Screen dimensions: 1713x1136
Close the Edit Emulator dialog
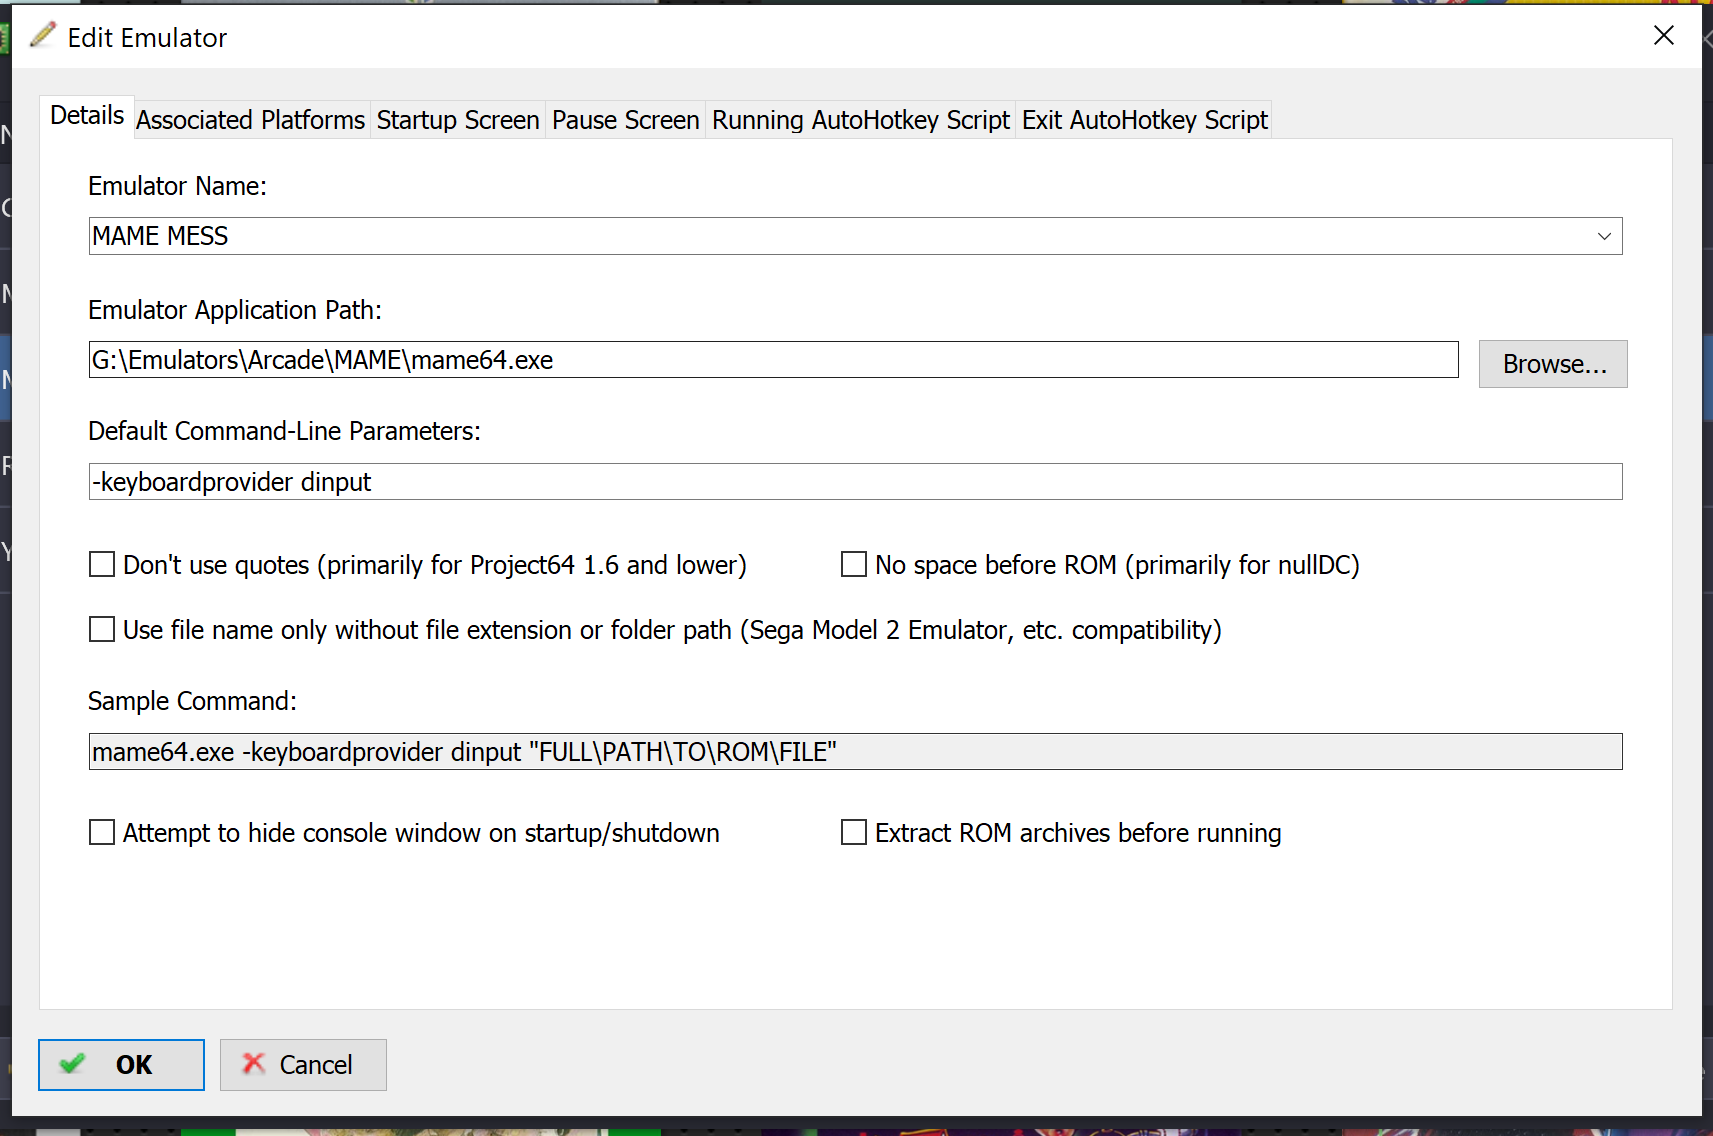click(1664, 36)
